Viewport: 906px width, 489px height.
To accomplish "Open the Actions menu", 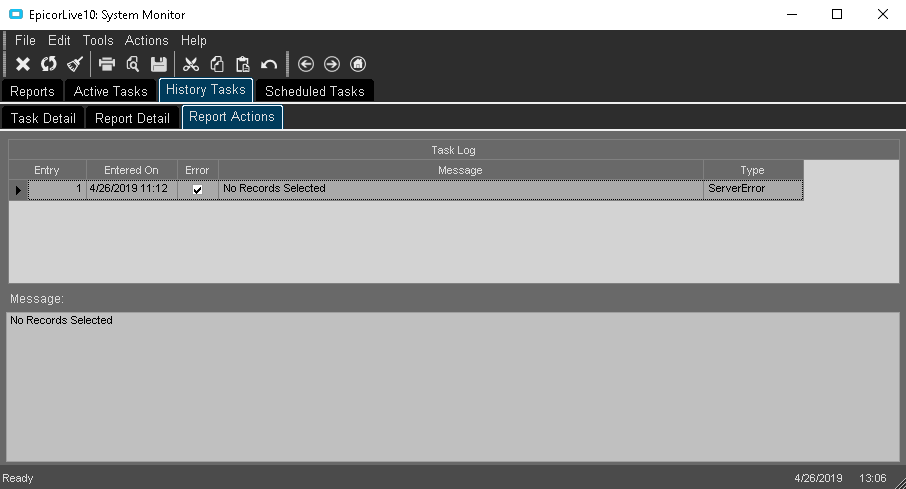I will coord(147,40).
